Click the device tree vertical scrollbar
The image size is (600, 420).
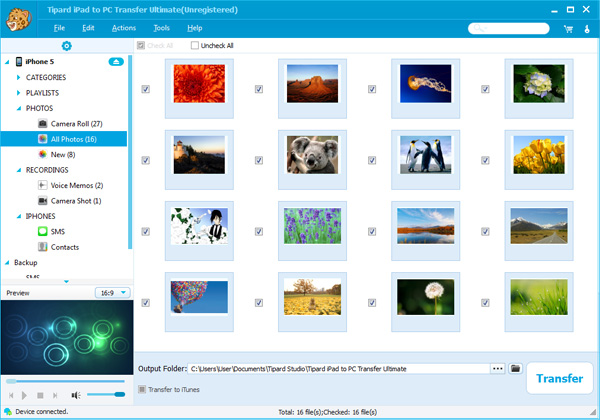pos(130,152)
